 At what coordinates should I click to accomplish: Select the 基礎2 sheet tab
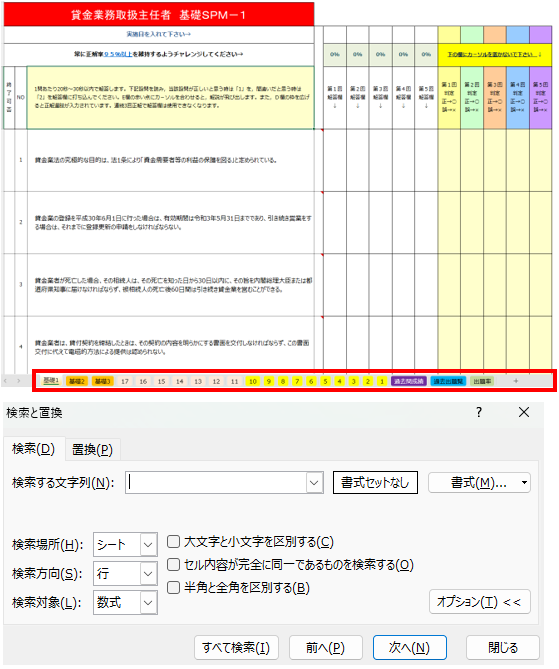[x=77, y=381]
